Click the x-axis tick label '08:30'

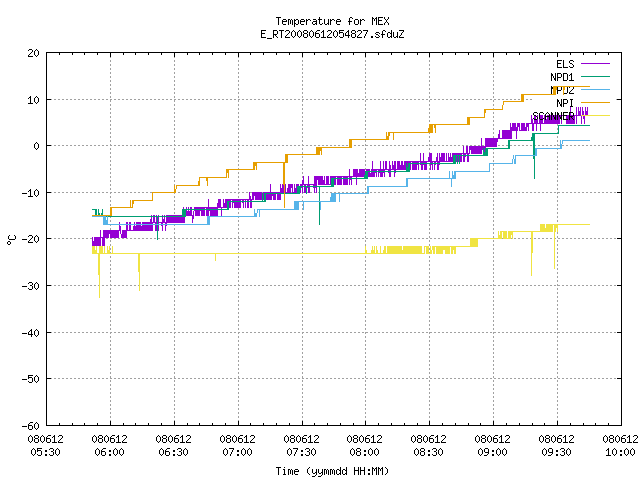(429, 452)
